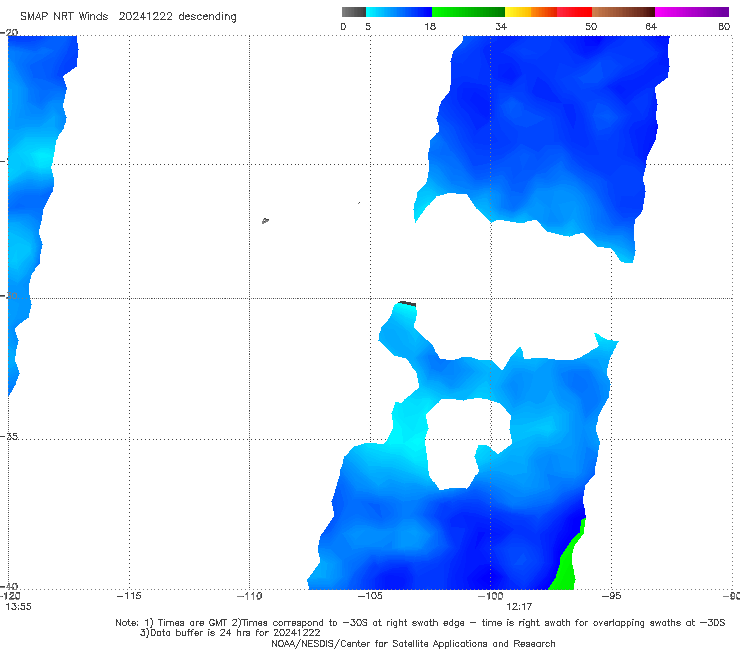Click the small island outline near -110
The width and height of the screenshot is (740, 650).
(265, 220)
